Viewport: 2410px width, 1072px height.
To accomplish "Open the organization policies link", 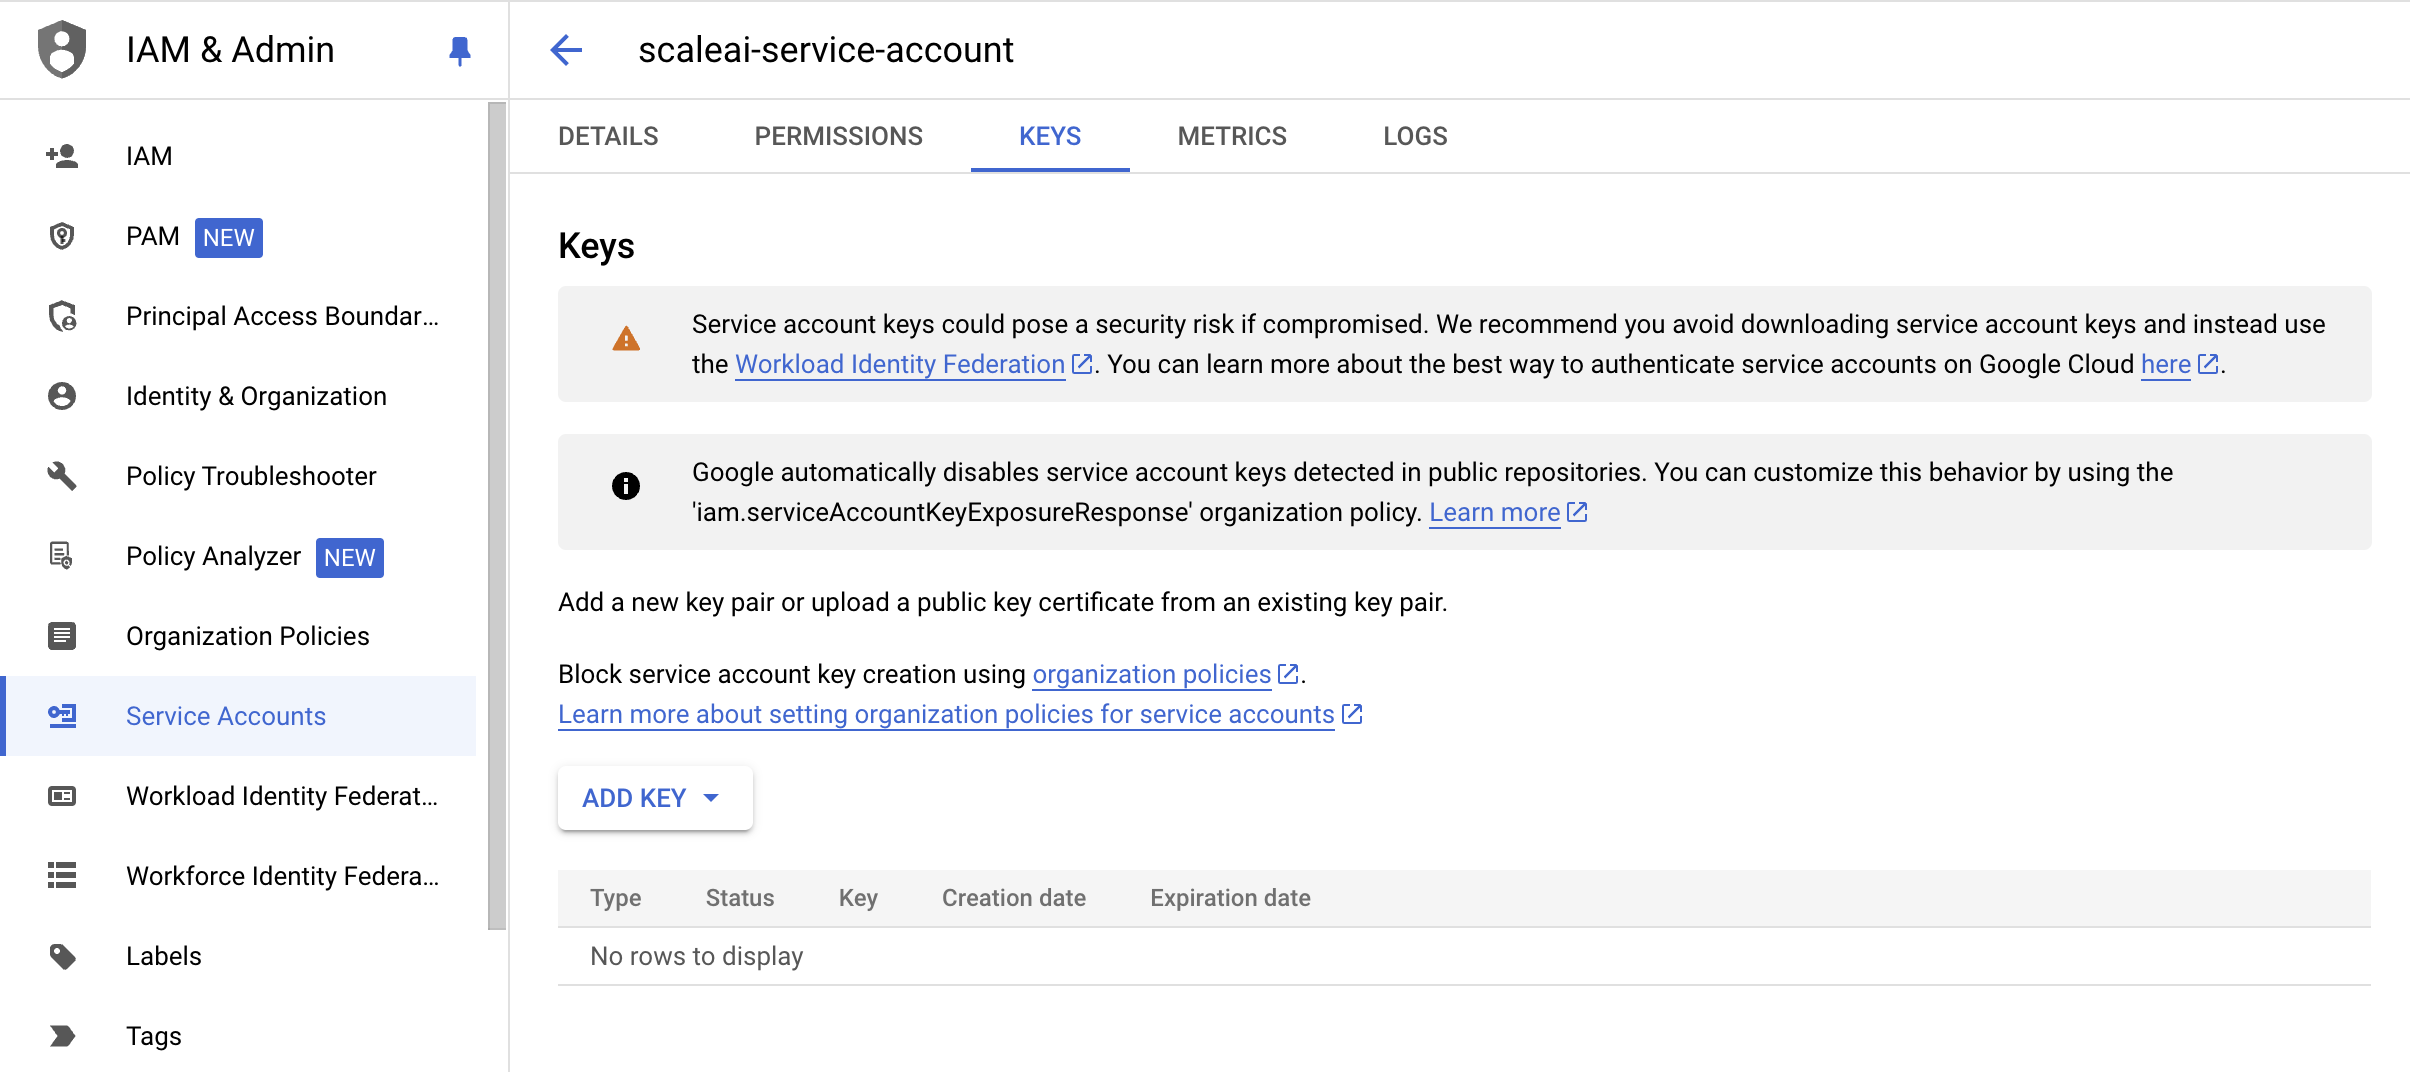I will [x=1151, y=675].
